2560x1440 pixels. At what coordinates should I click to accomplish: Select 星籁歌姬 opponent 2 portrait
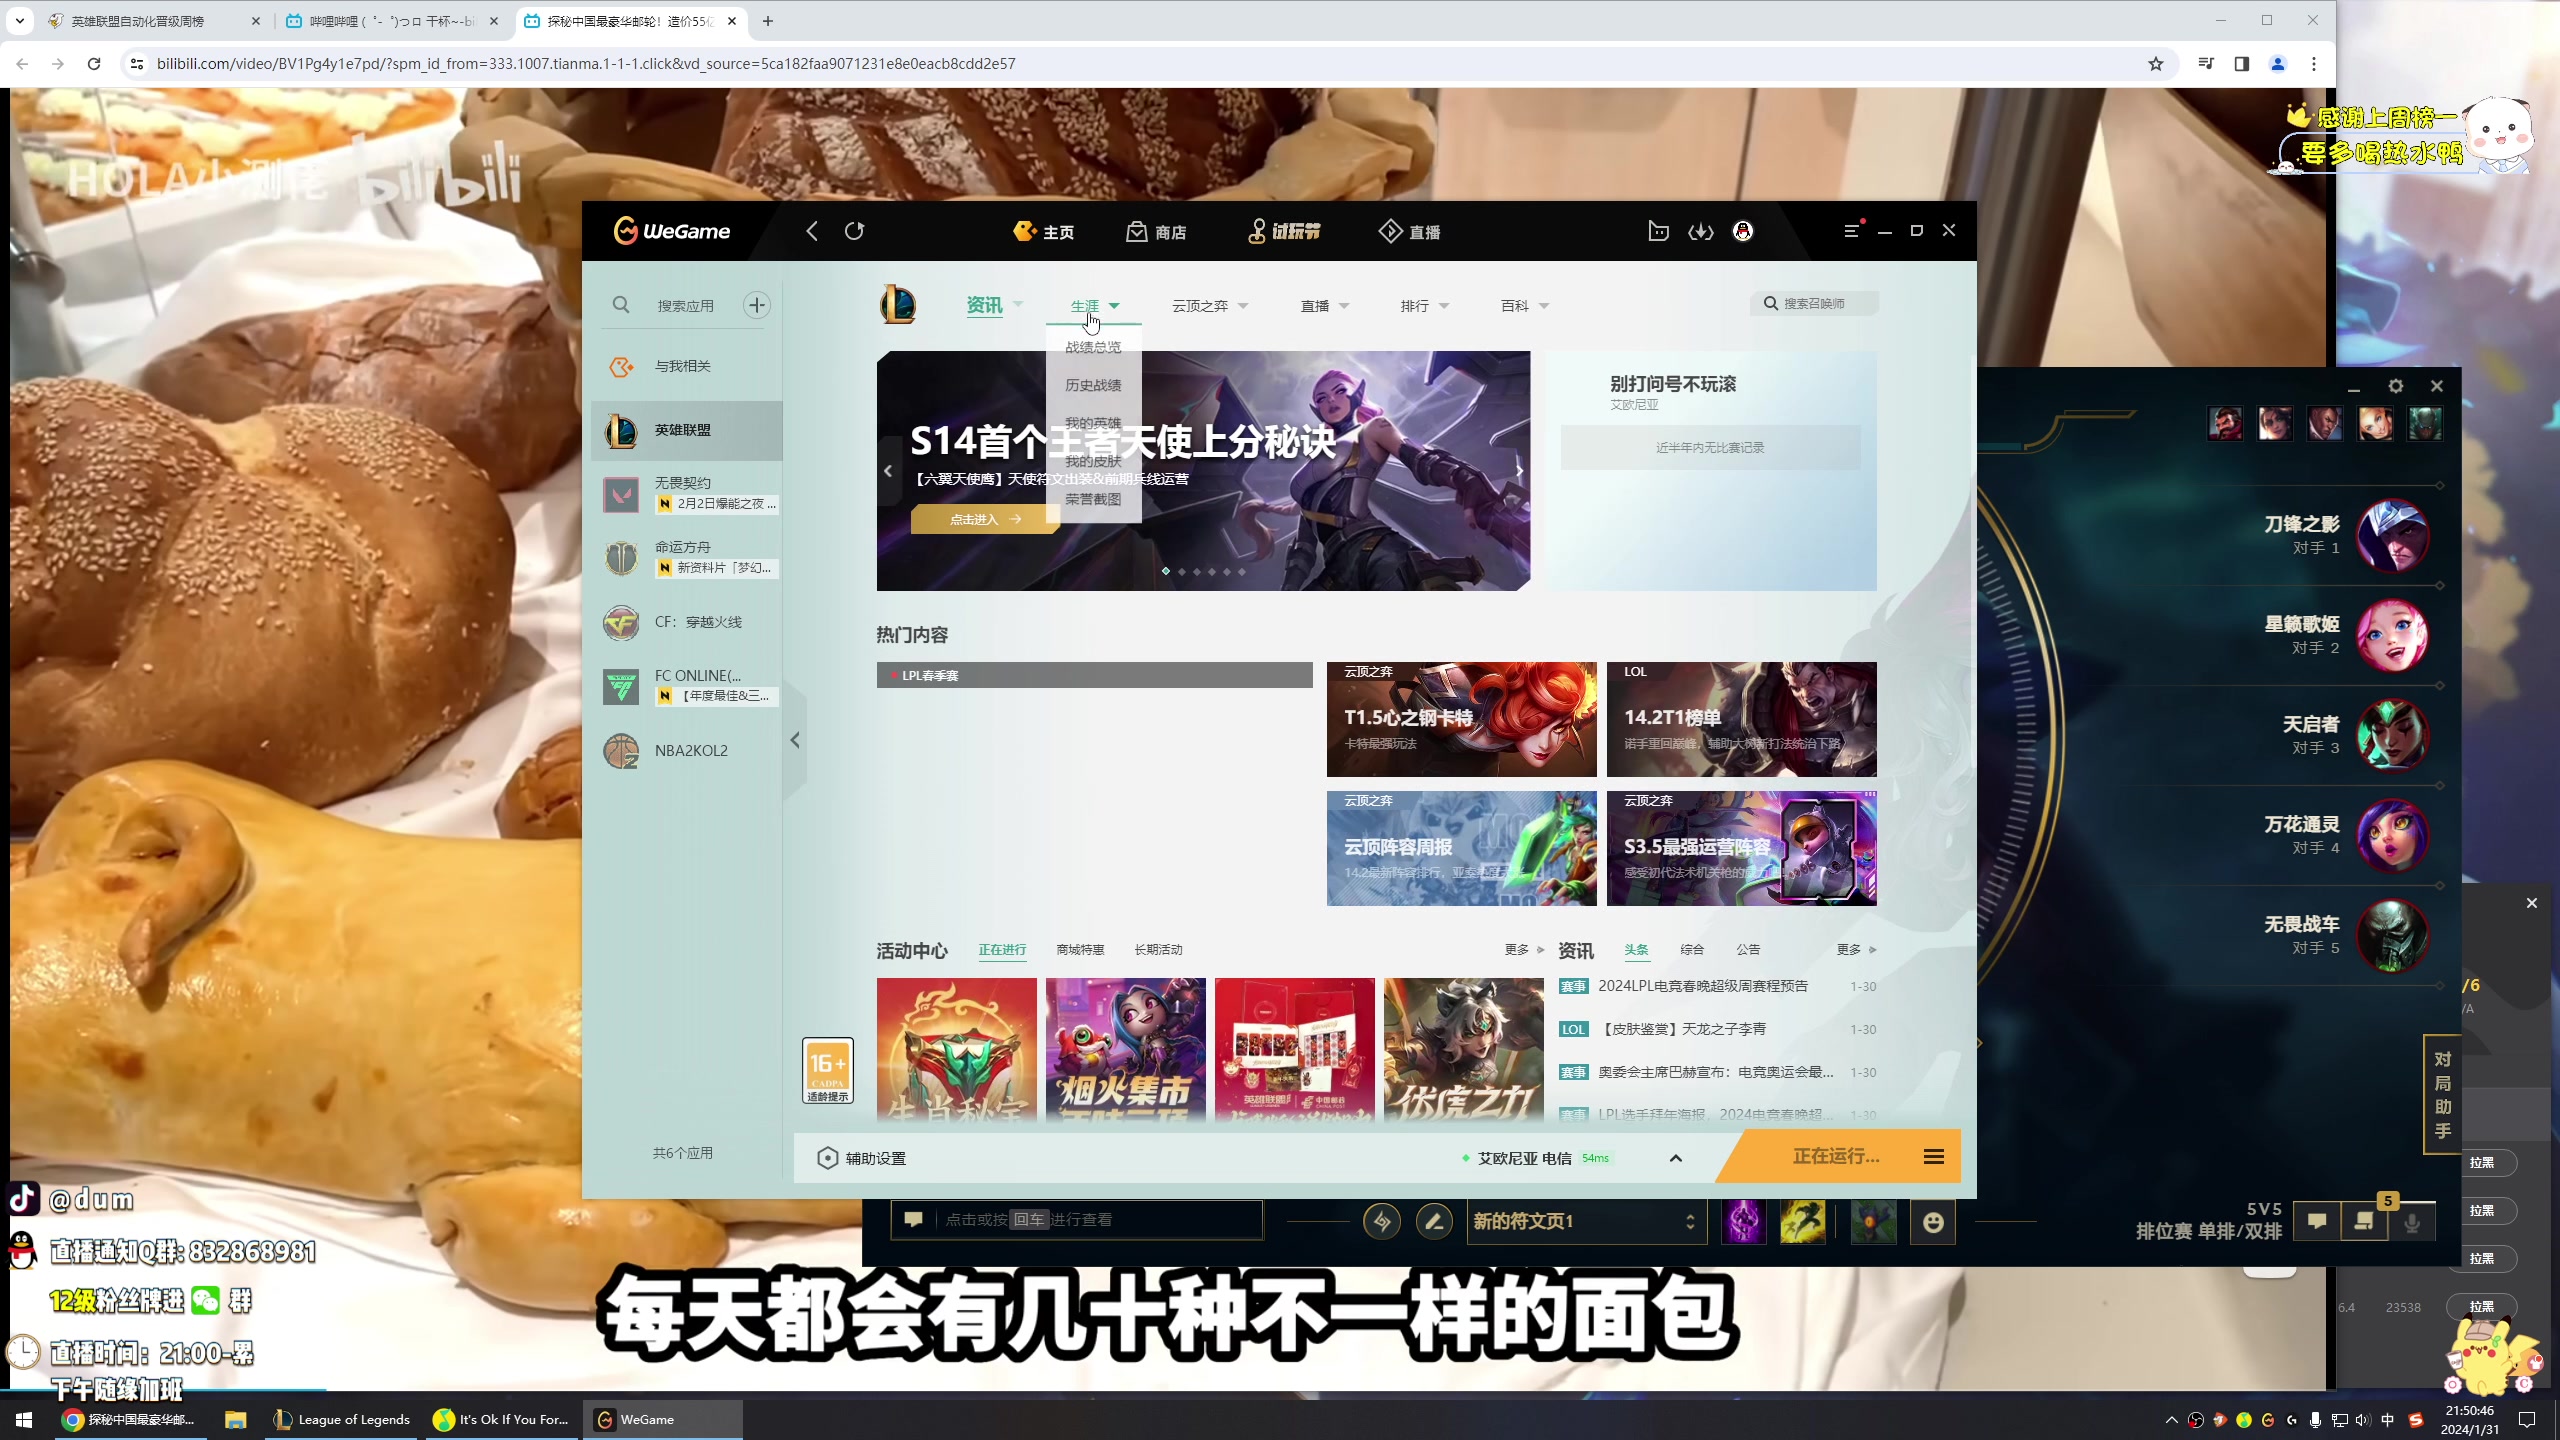[x=2392, y=635]
